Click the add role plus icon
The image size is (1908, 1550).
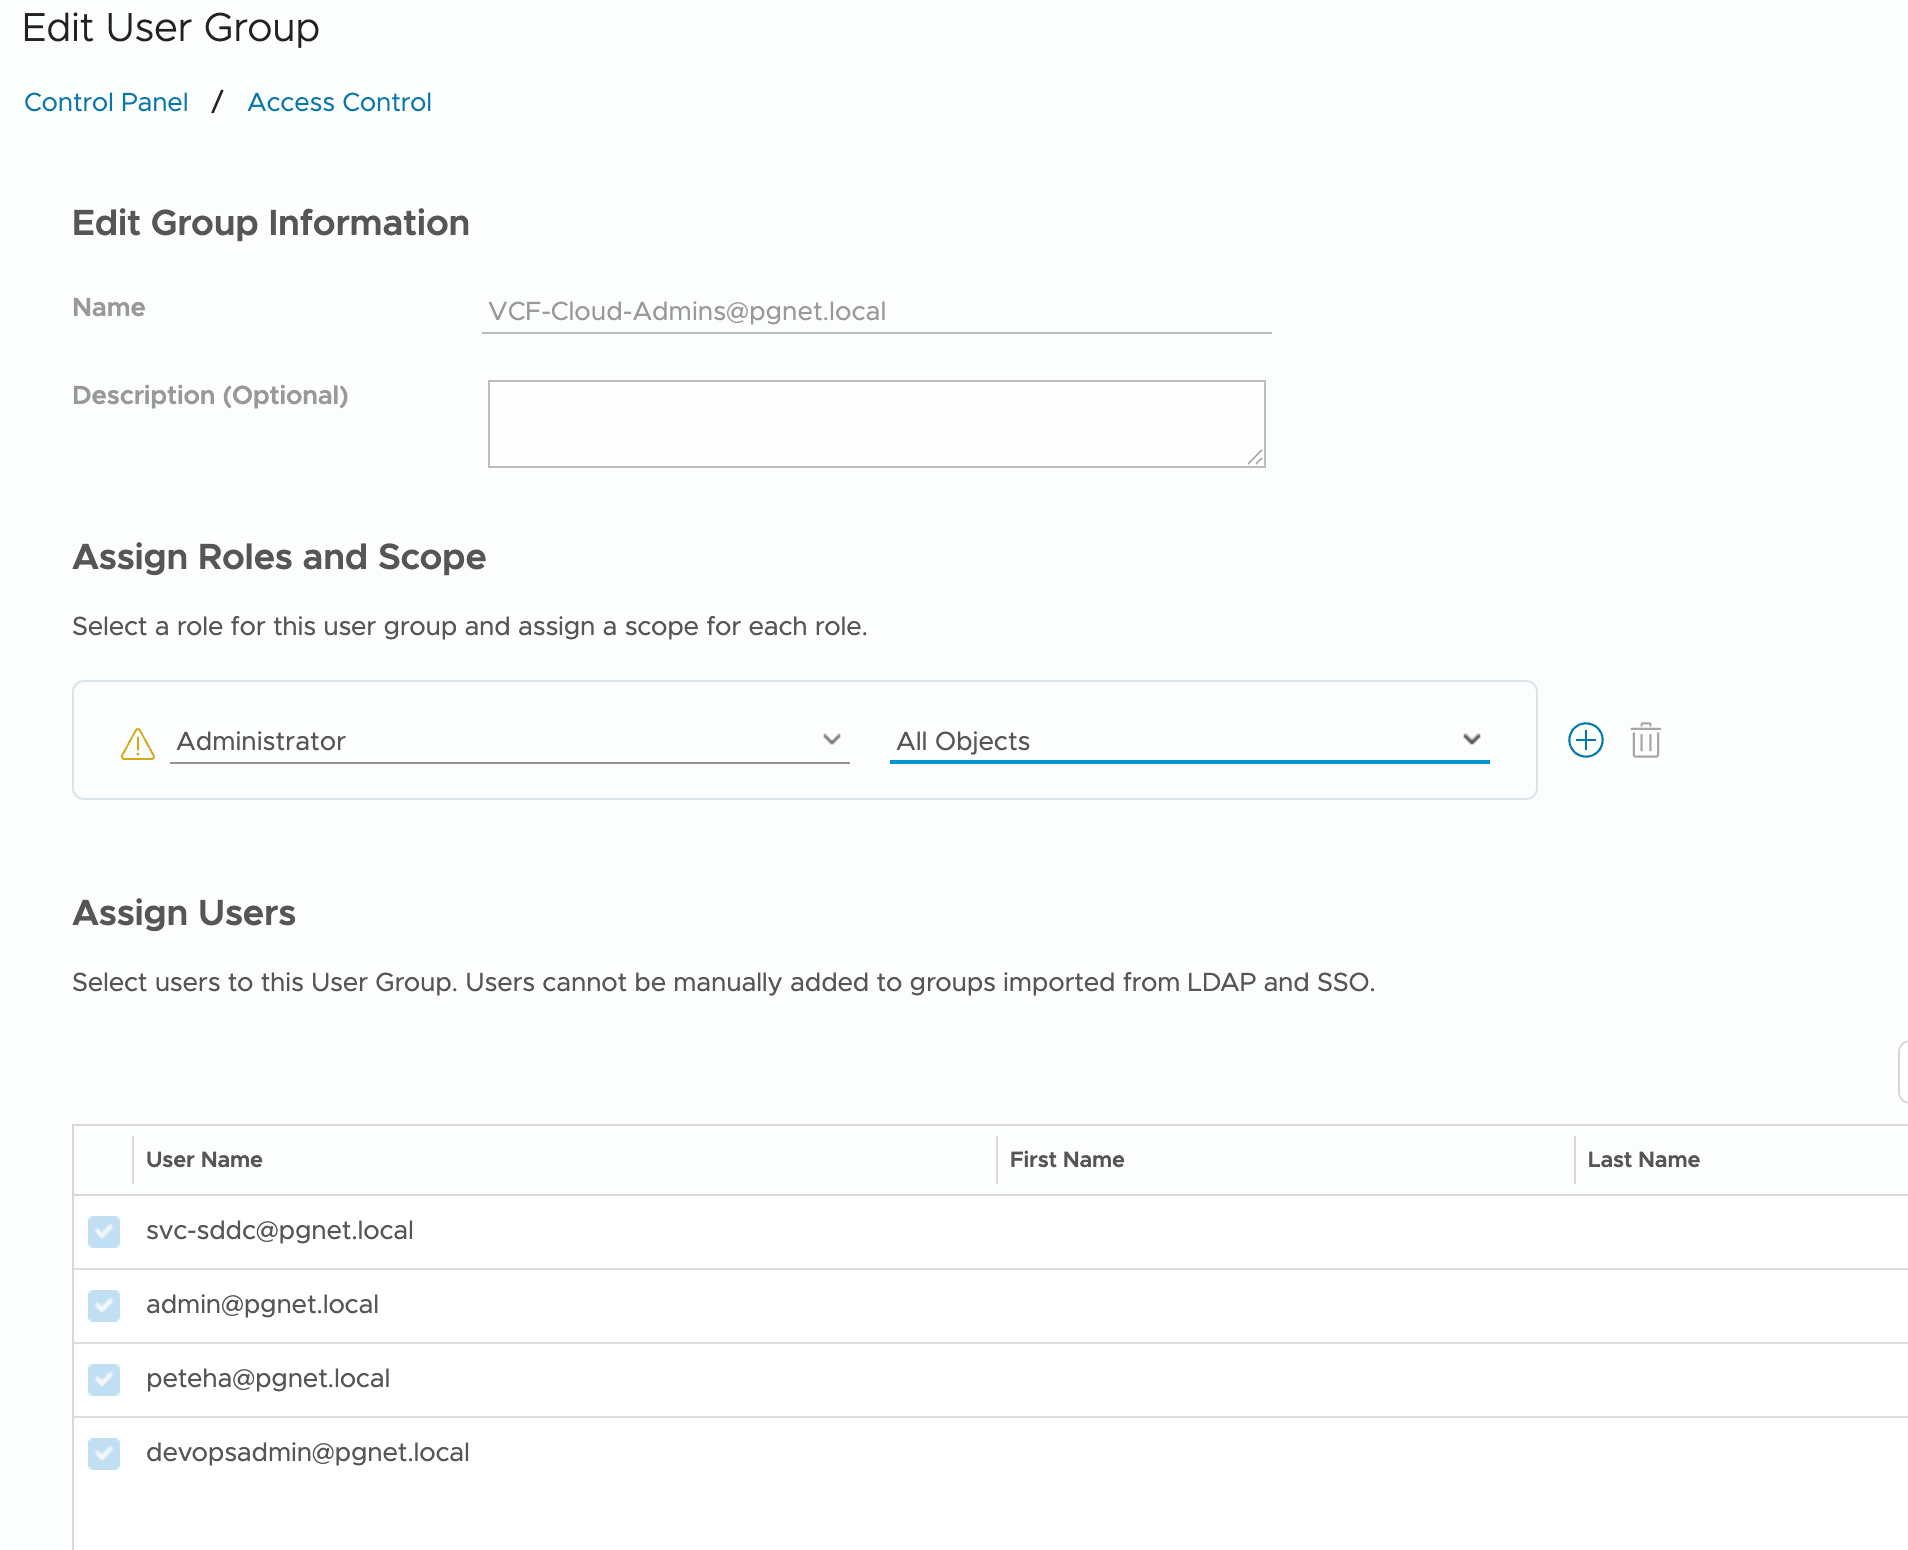tap(1585, 740)
